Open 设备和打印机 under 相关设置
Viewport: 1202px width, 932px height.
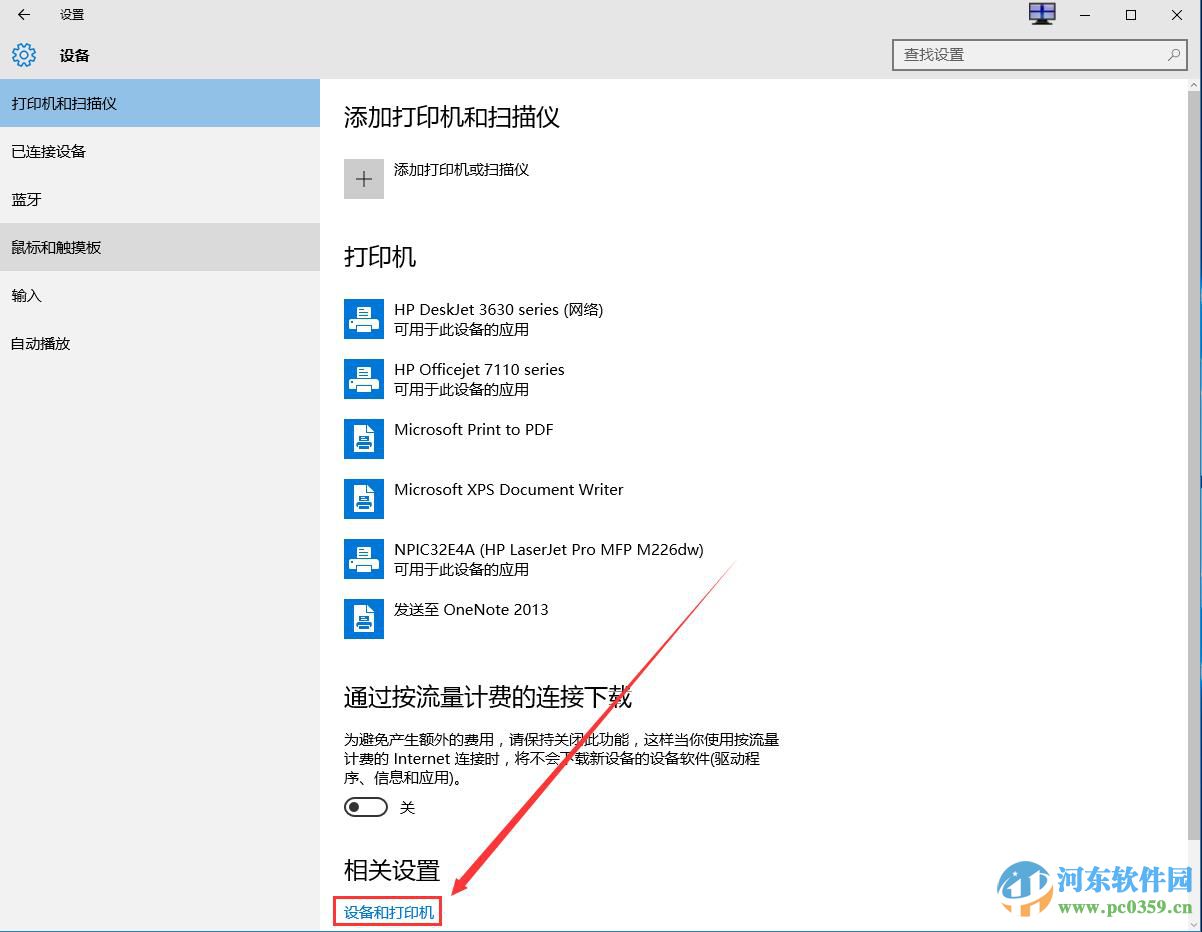[x=387, y=911]
